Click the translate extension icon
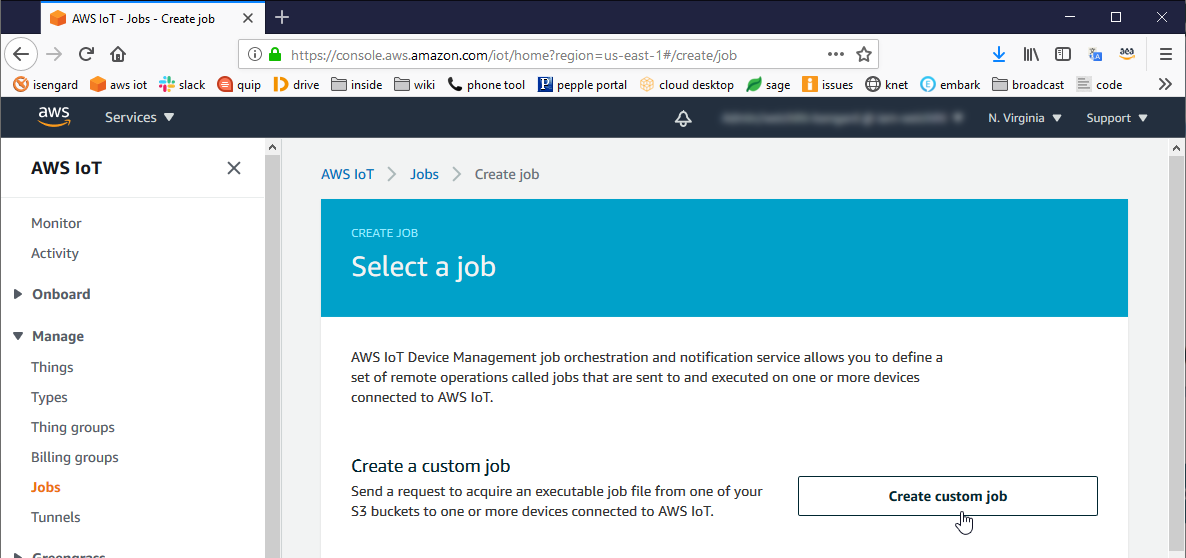 pyautogui.click(x=1094, y=54)
